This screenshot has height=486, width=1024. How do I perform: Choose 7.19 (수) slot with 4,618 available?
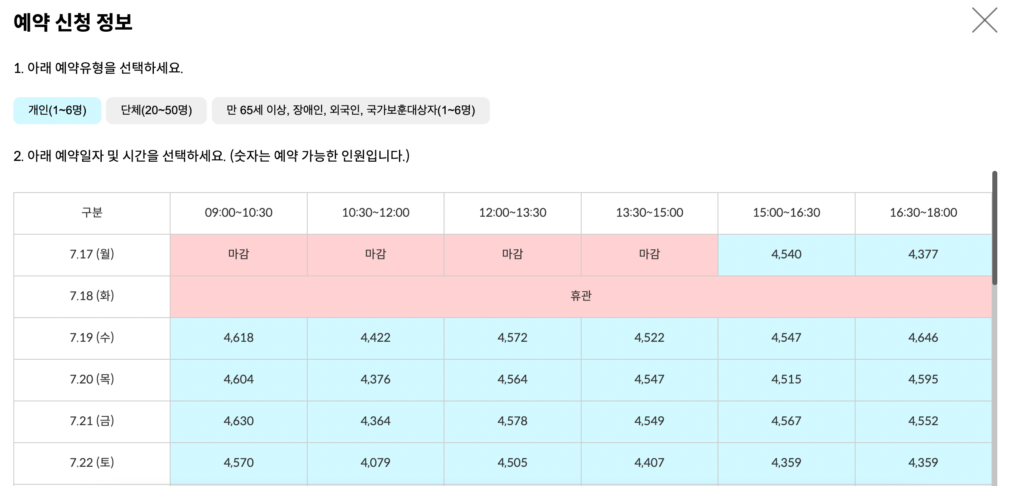tap(238, 338)
